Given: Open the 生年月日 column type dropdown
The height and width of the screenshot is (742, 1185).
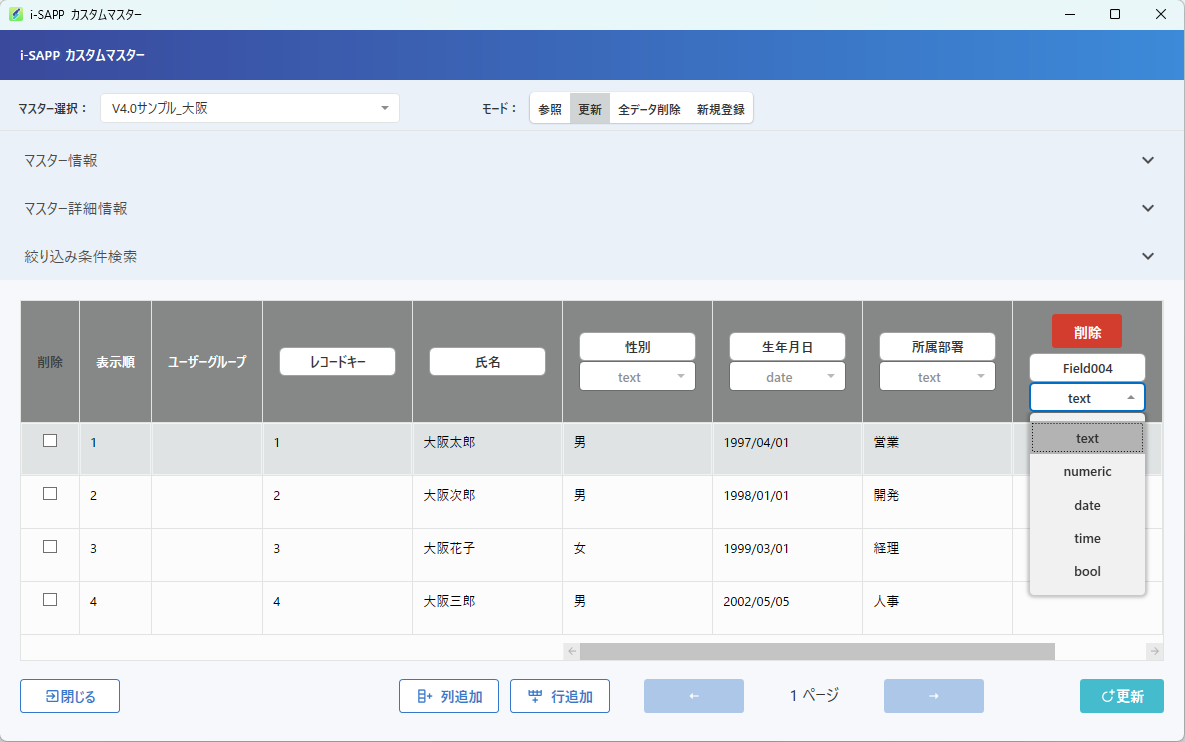Looking at the screenshot, I should click(787, 377).
